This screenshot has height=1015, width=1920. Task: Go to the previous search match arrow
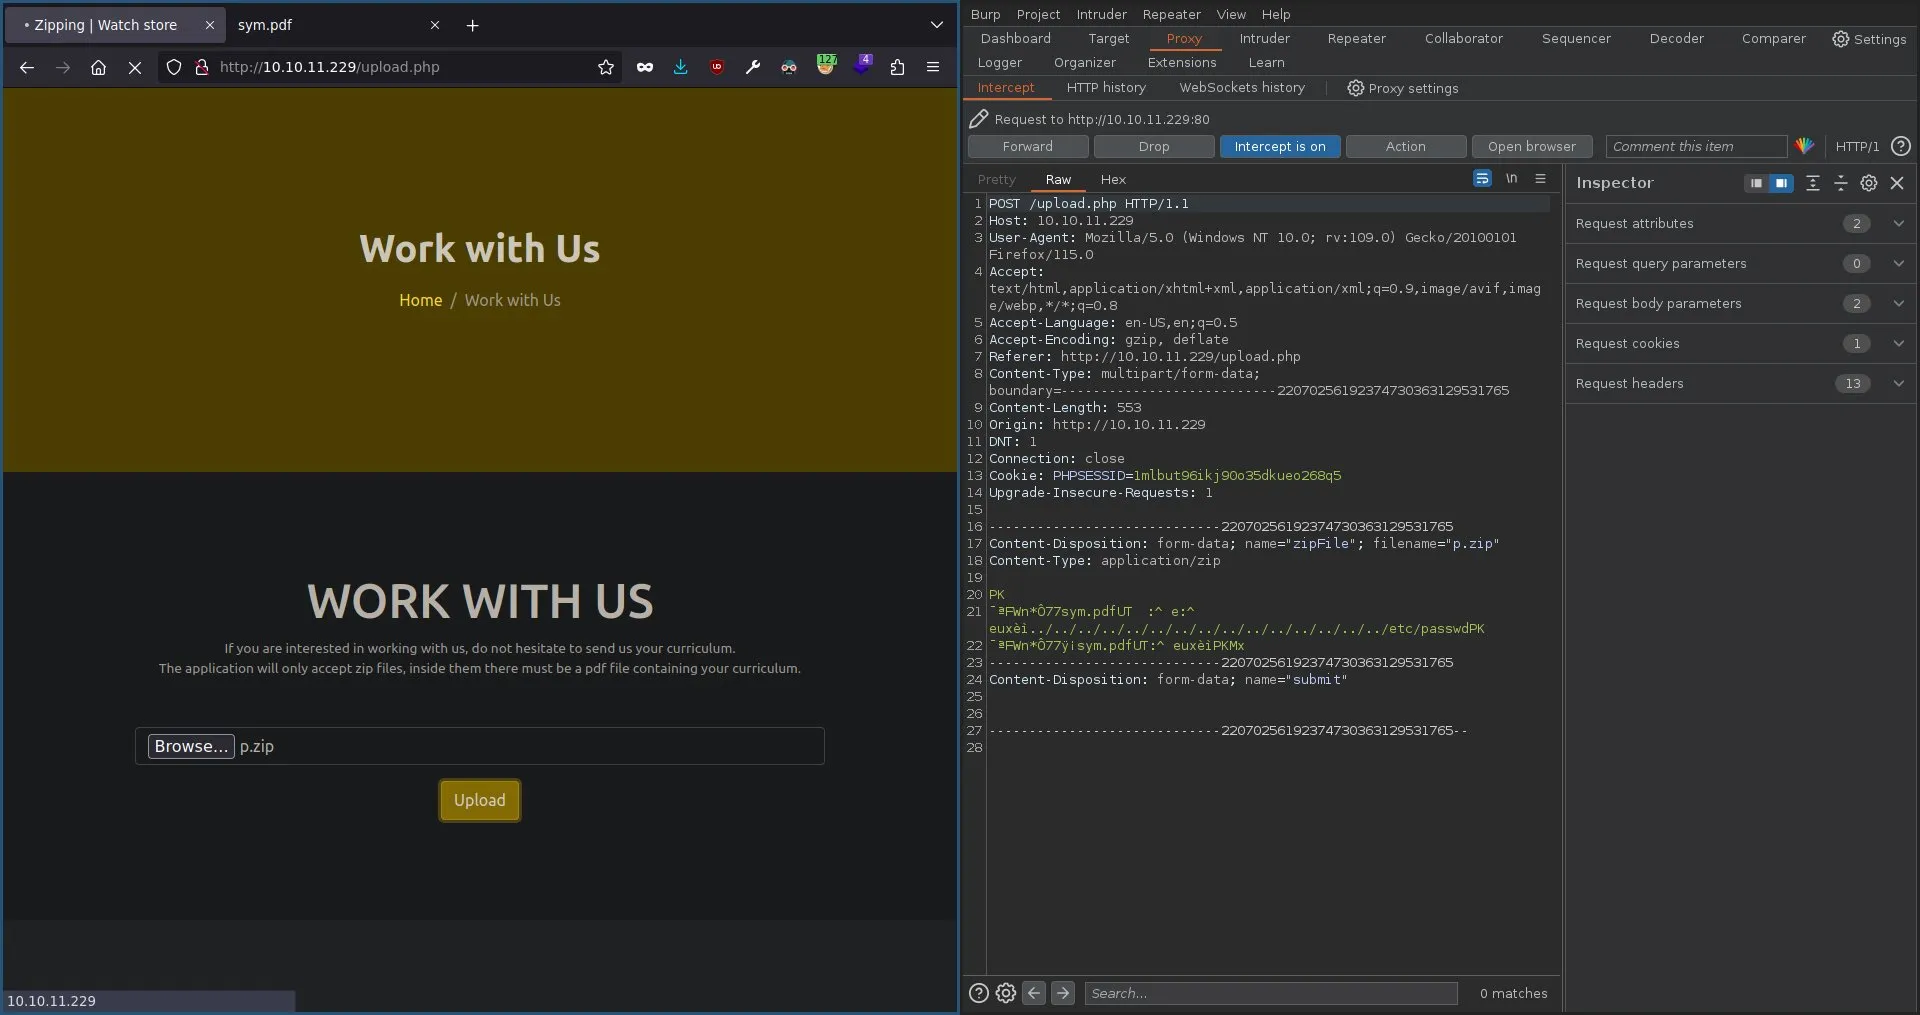1035,993
